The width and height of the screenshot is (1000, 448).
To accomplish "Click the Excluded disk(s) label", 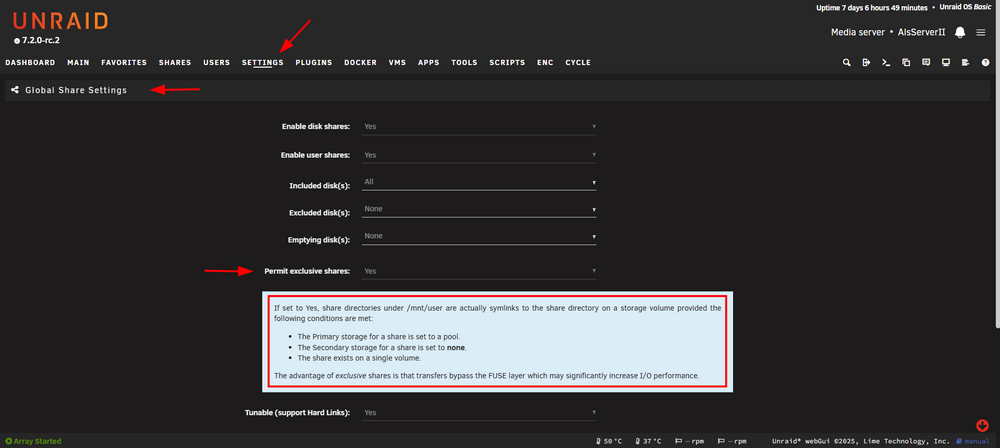I will pos(320,213).
